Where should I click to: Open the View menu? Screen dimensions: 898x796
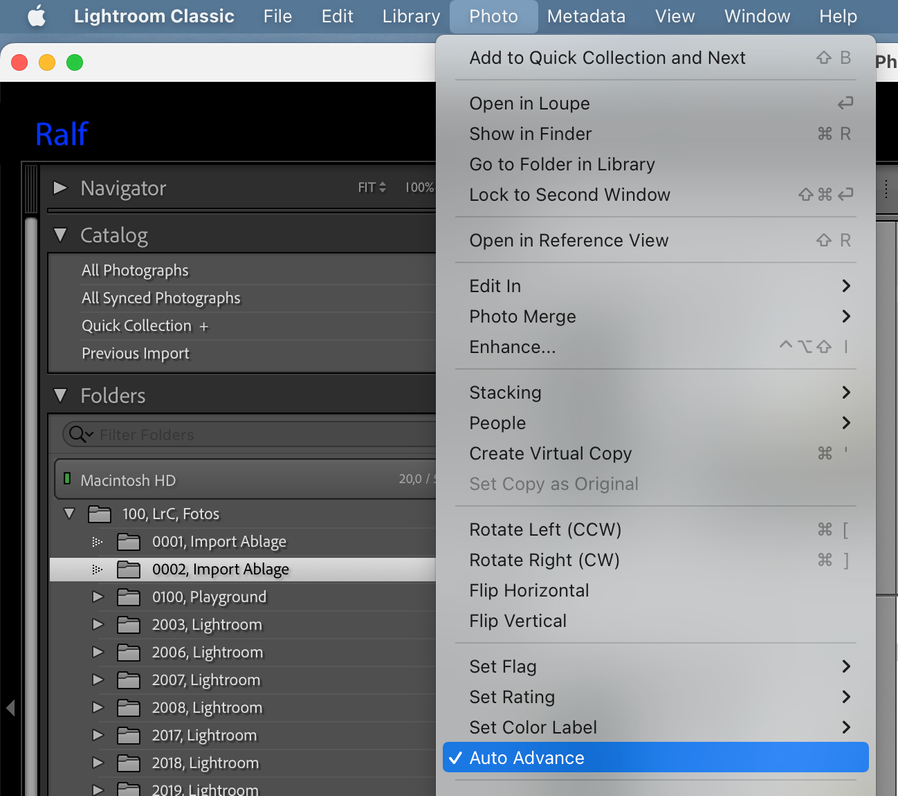pyautogui.click(x=675, y=16)
